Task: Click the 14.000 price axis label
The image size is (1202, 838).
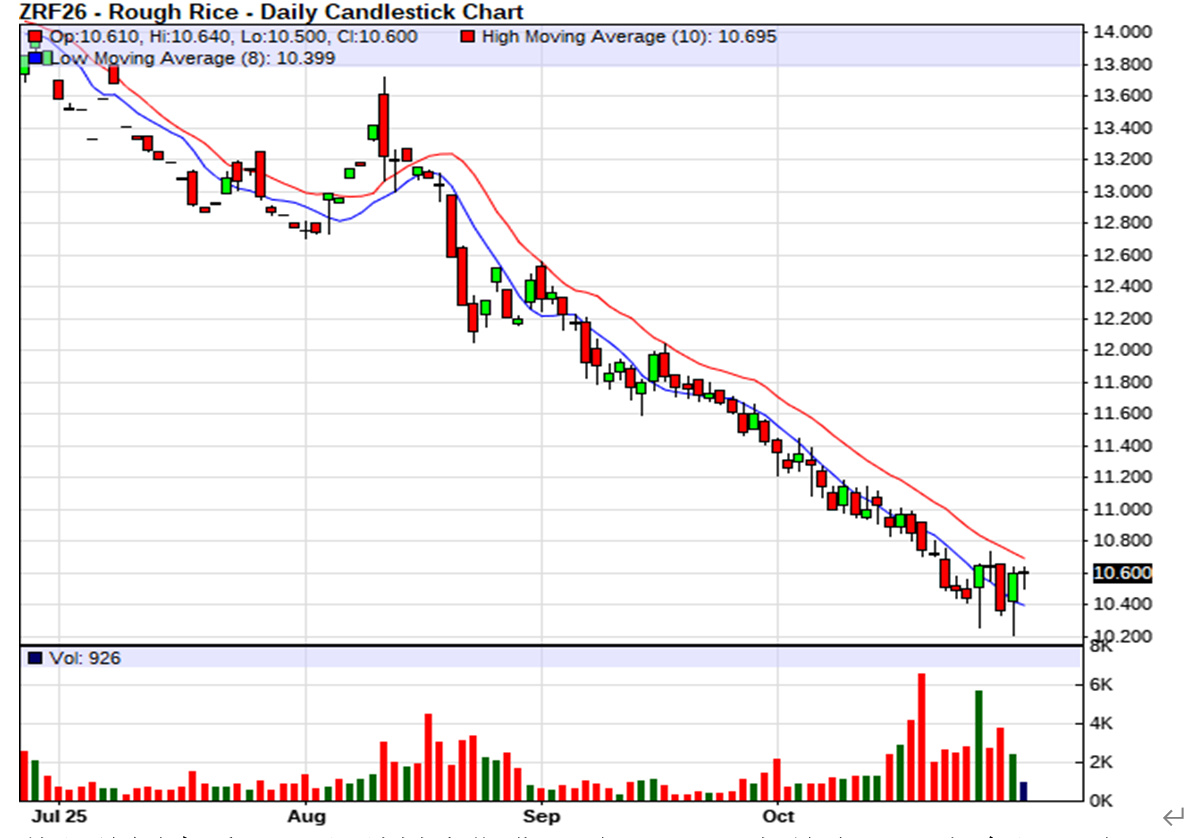Action: pyautogui.click(x=1120, y=32)
